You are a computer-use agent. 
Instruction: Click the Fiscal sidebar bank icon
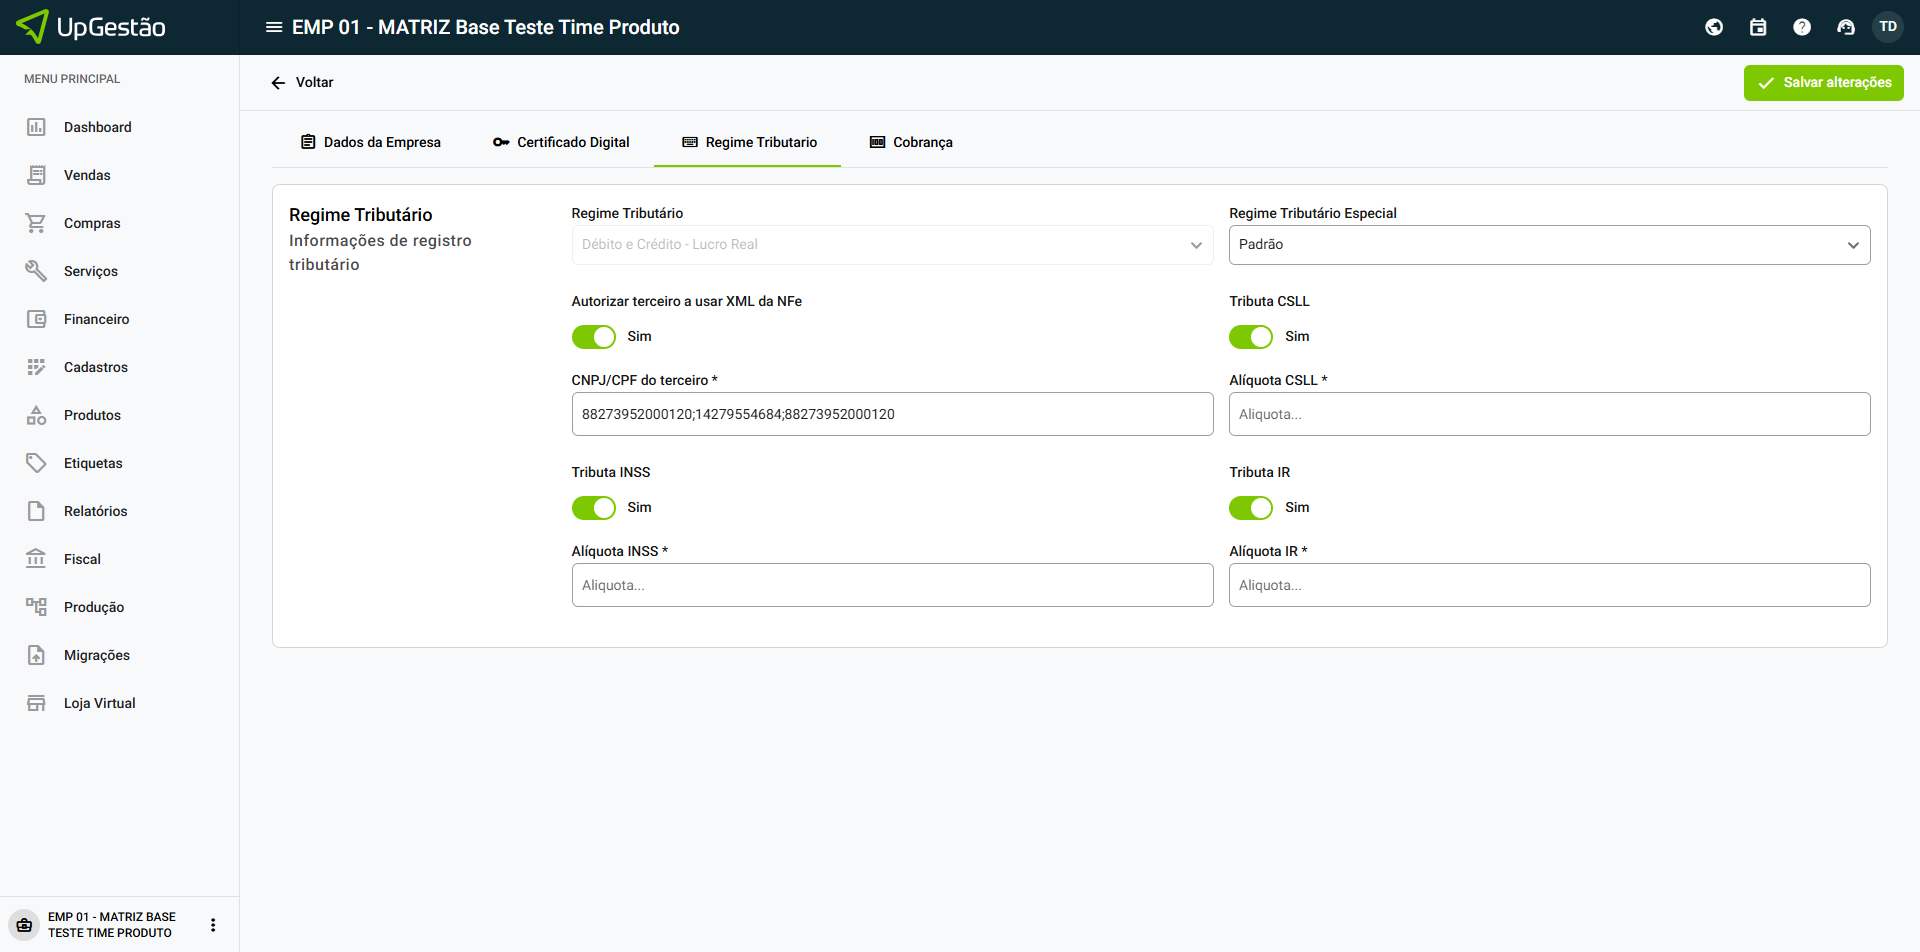click(x=36, y=559)
